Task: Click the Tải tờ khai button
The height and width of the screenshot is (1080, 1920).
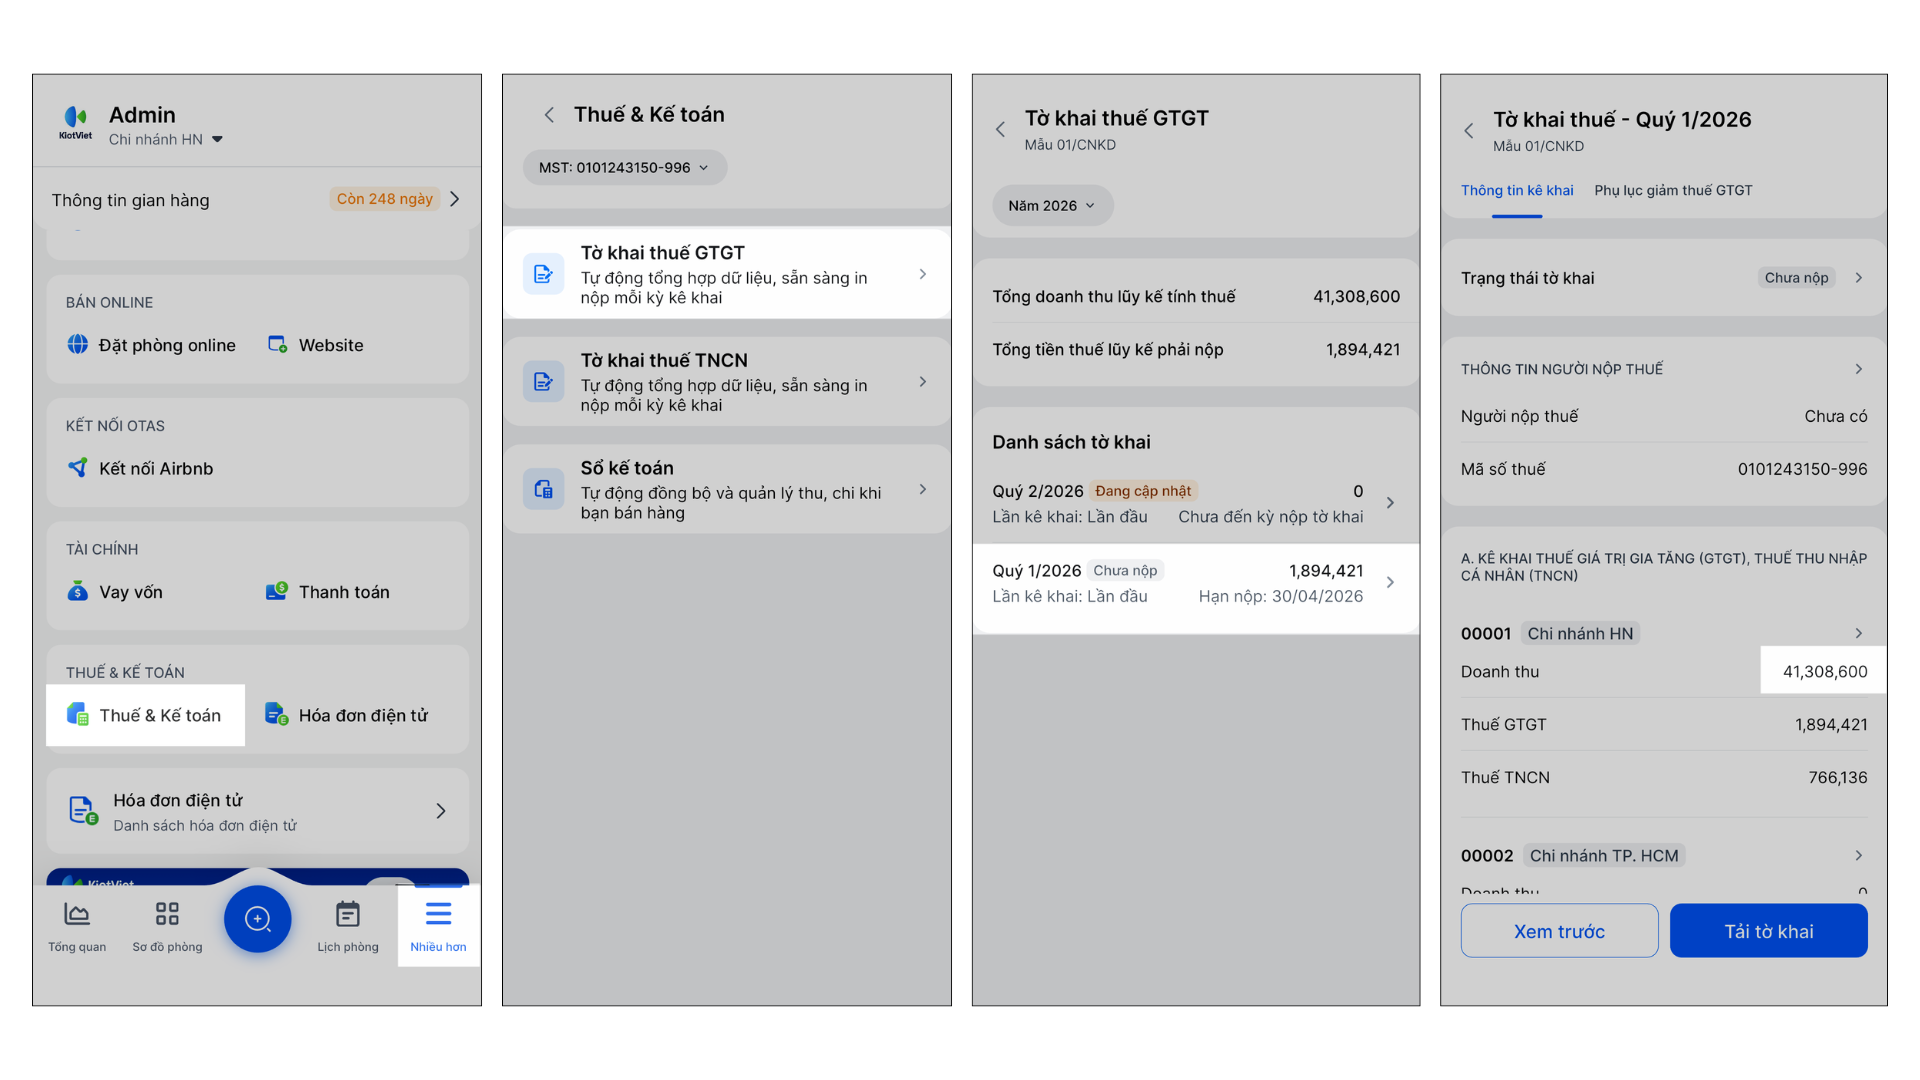Action: [1768, 931]
